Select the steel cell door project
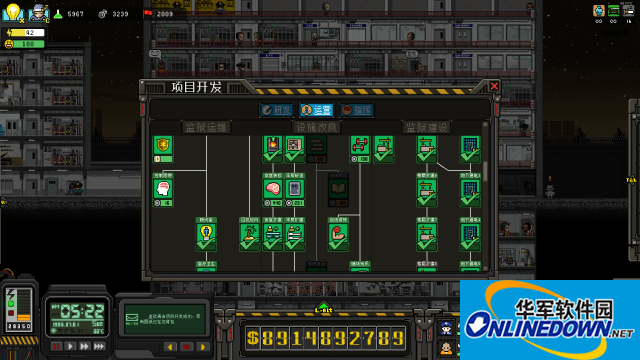 [x=294, y=190]
